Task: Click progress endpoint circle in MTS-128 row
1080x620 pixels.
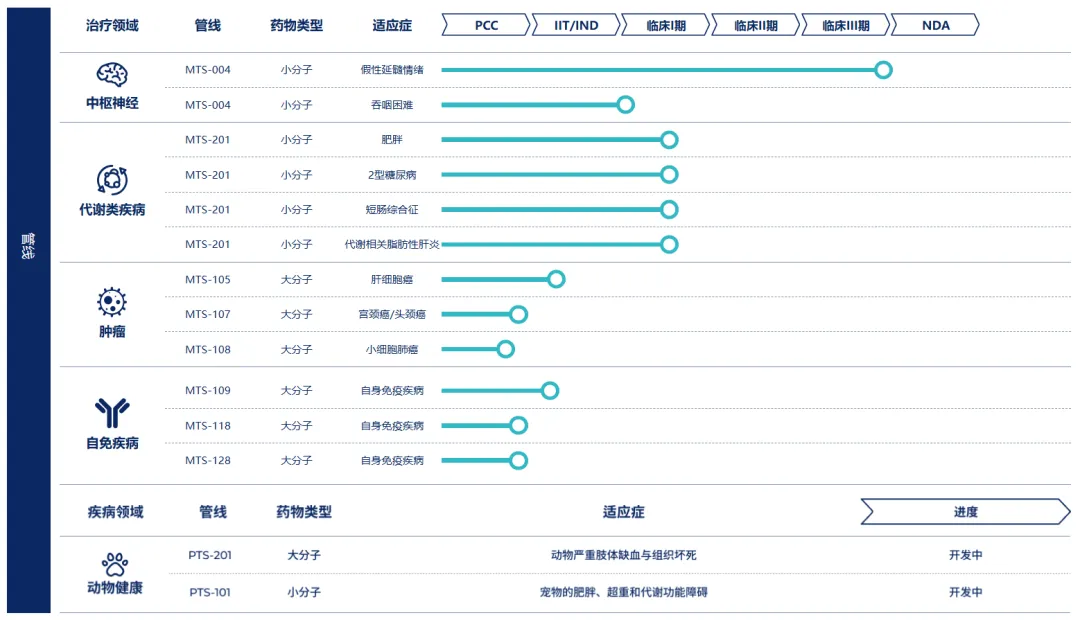Action: coord(519,460)
